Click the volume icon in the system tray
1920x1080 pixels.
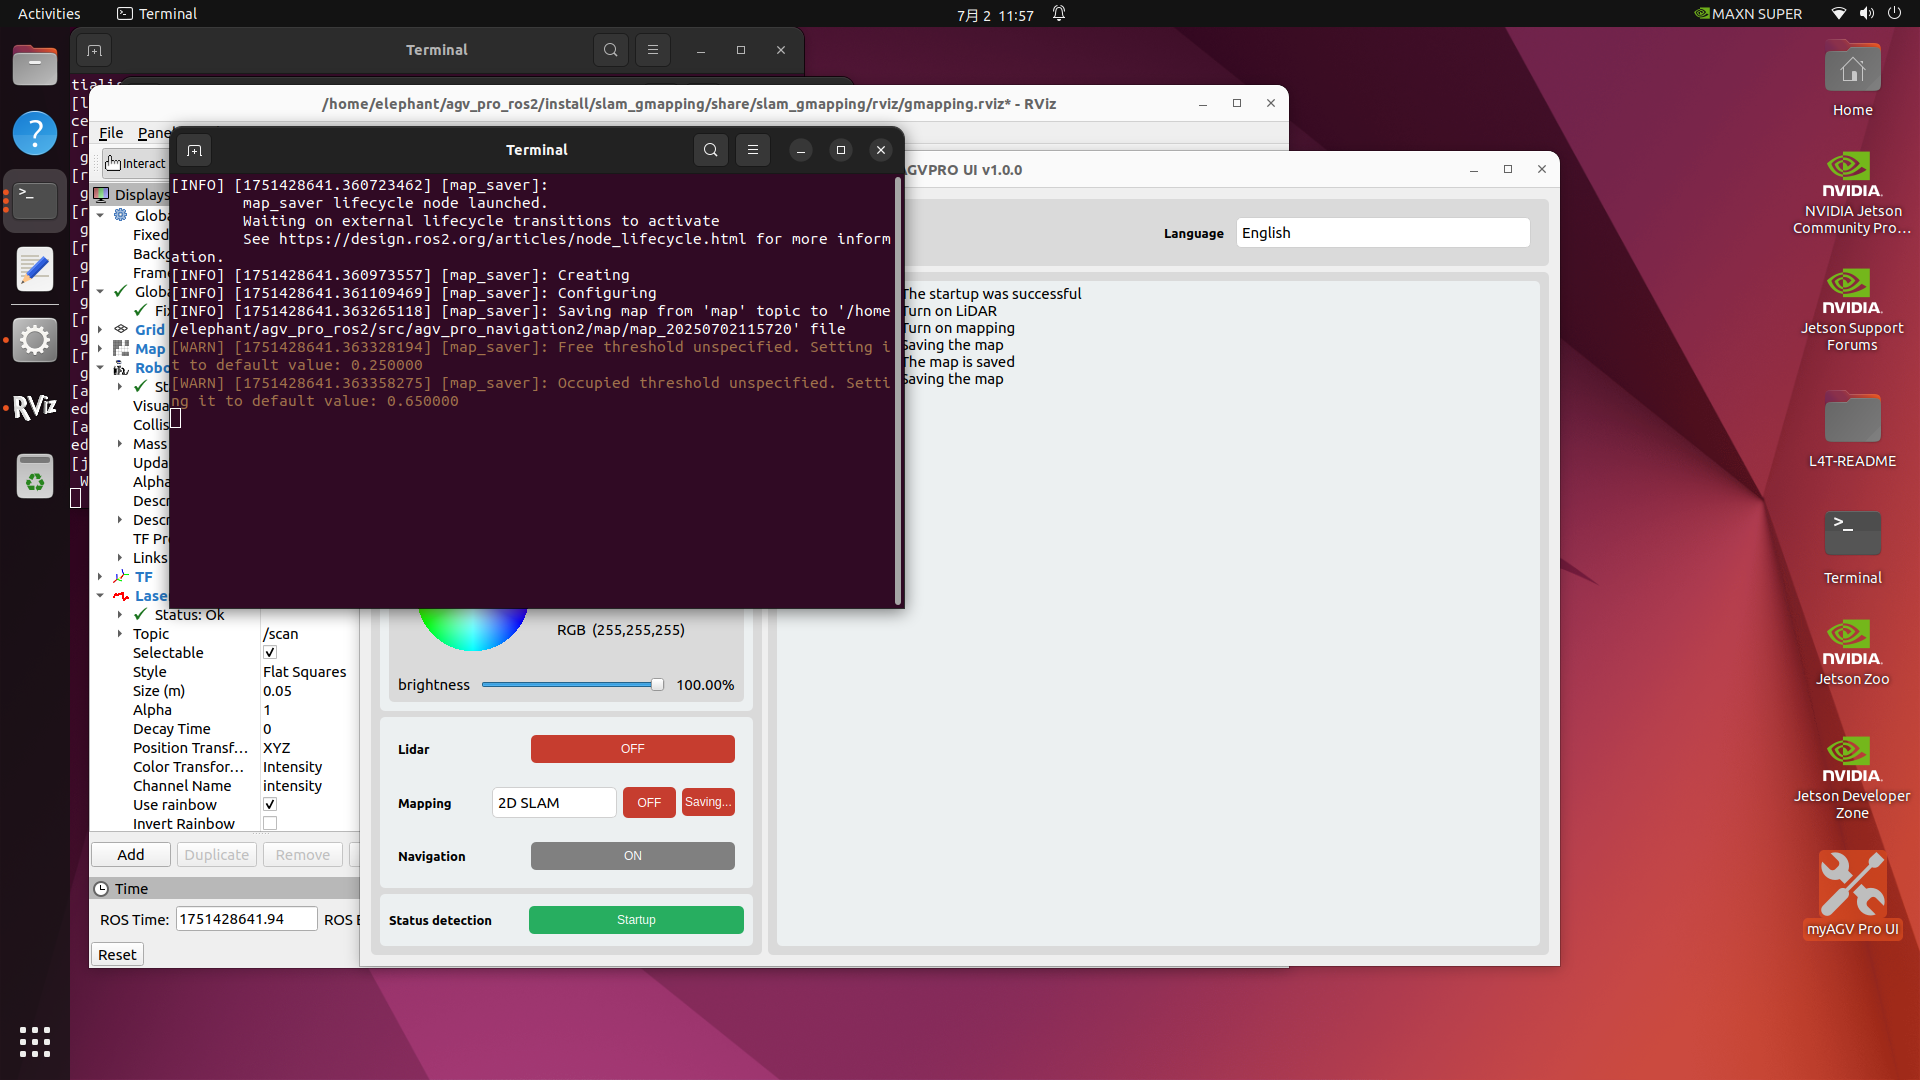pos(1866,14)
